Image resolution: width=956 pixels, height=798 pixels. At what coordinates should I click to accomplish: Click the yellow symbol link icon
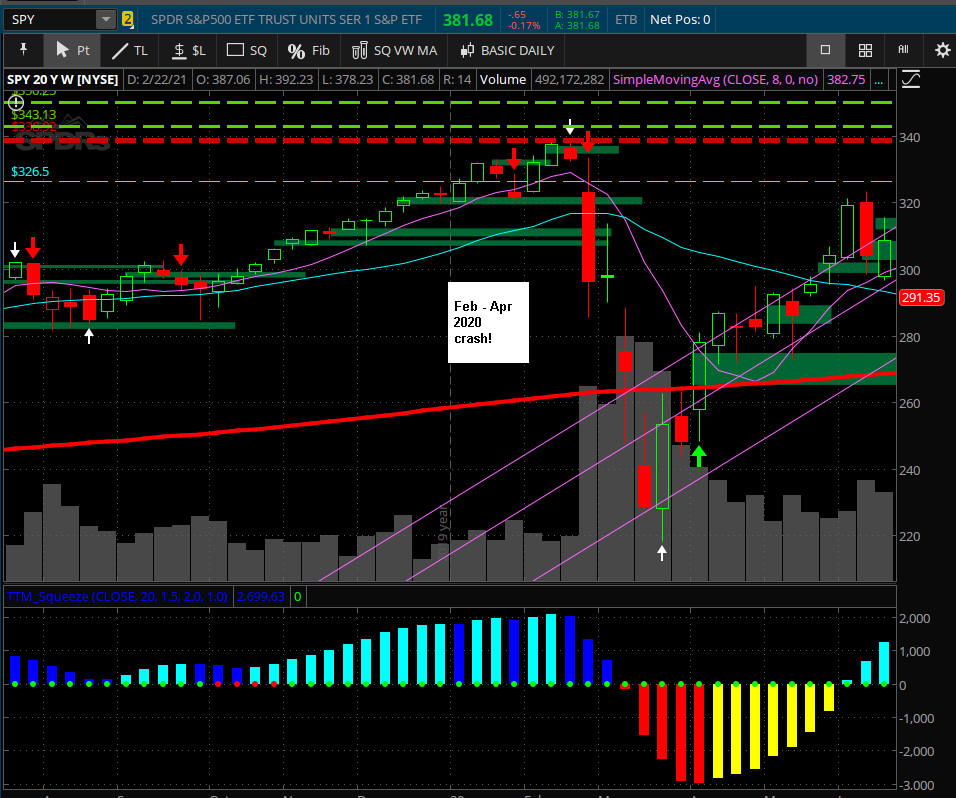pos(127,20)
